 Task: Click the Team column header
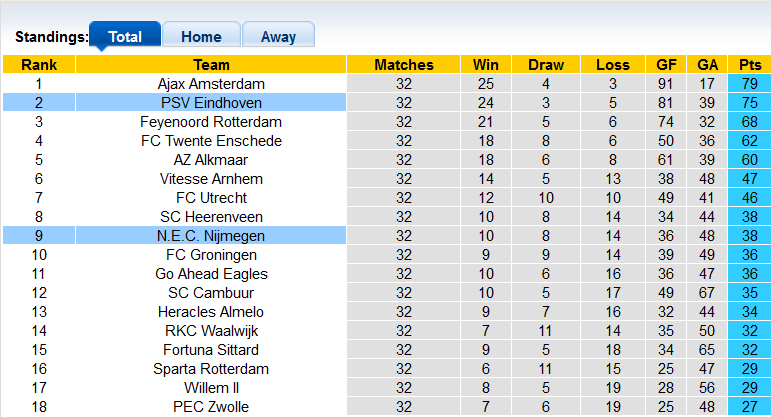pyautogui.click(x=211, y=65)
